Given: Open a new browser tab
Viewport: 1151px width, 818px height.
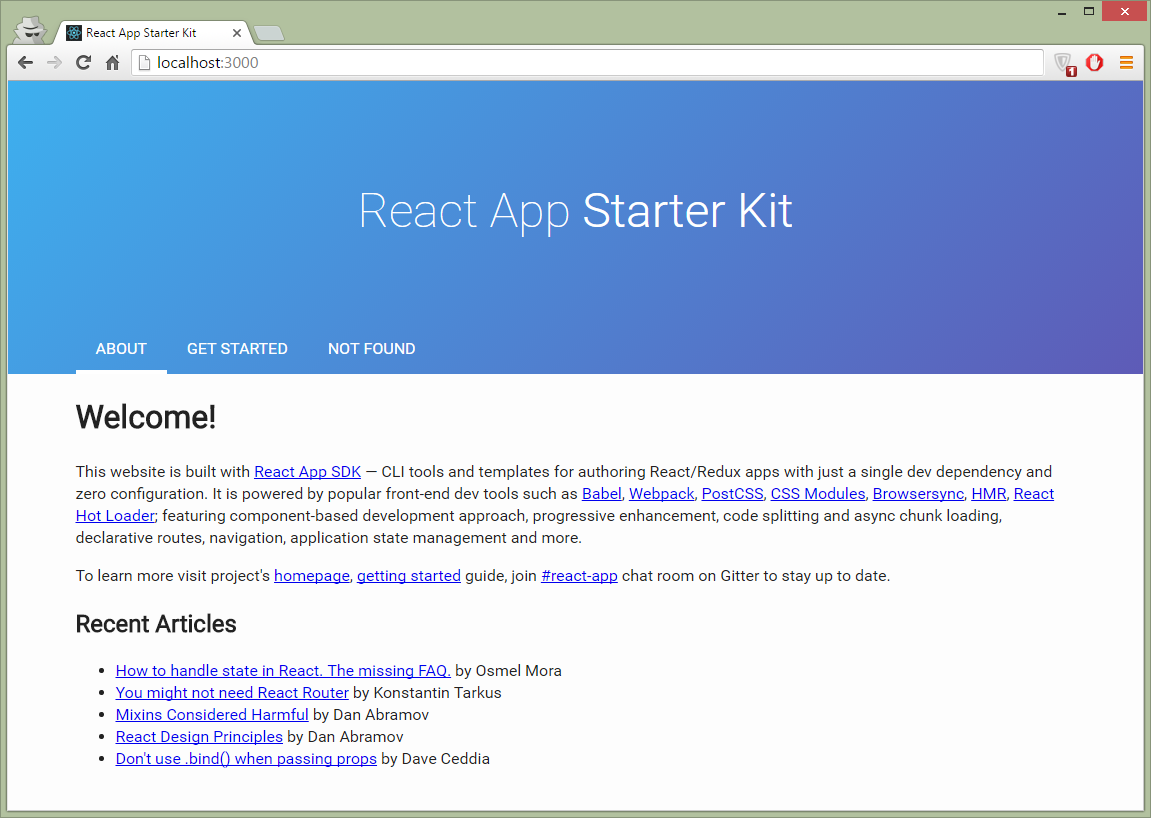Looking at the screenshot, I should pos(268,31).
